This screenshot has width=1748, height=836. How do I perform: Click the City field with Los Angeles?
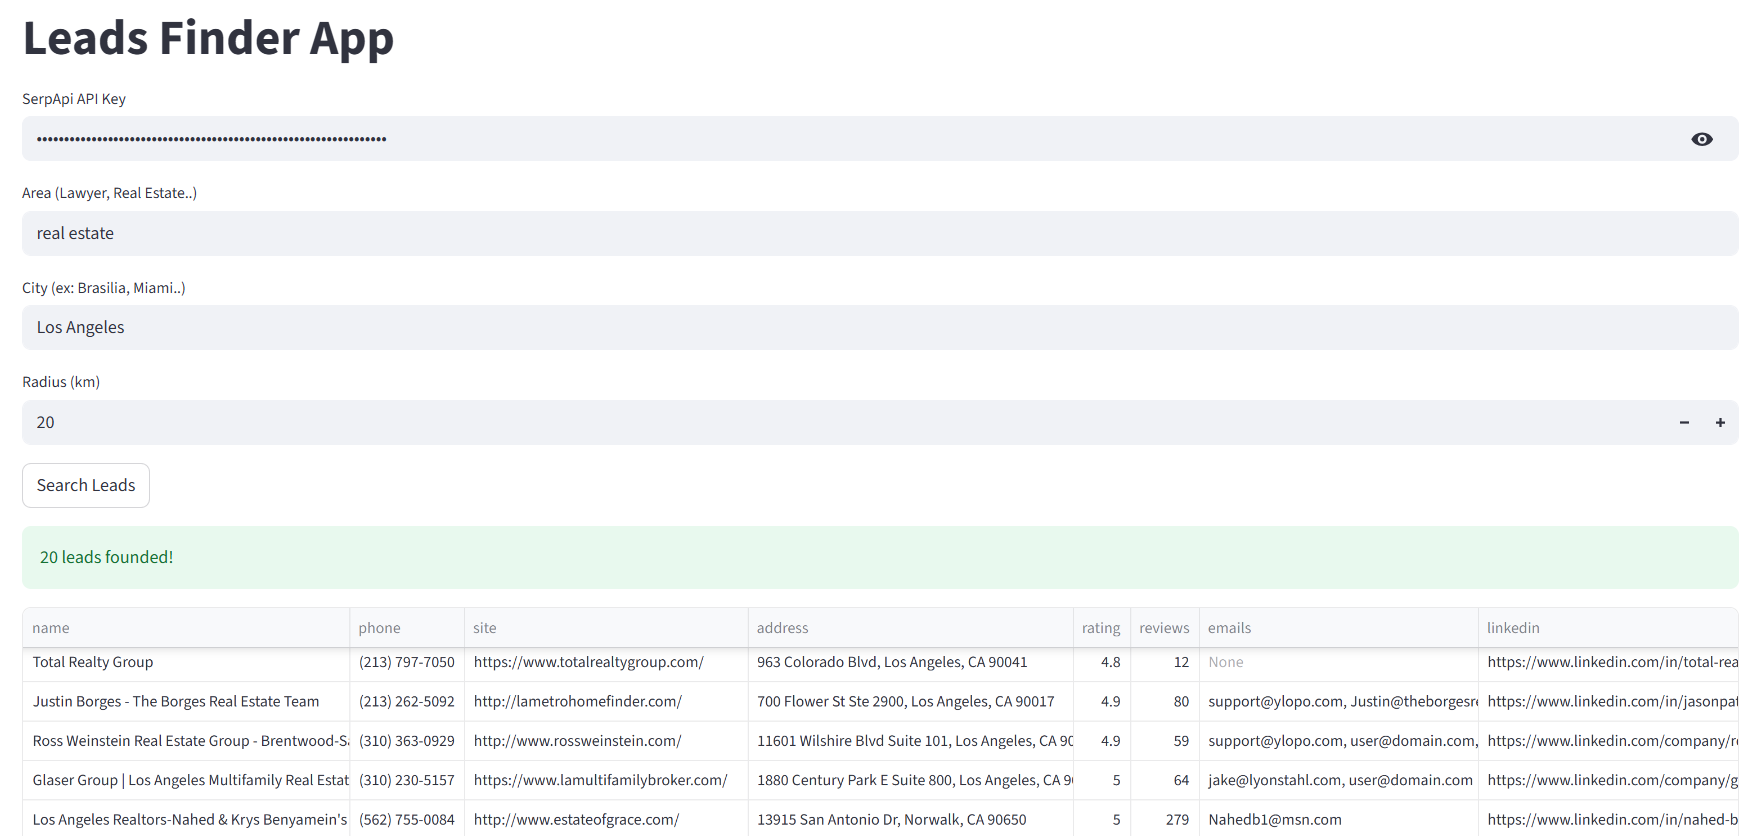point(880,327)
